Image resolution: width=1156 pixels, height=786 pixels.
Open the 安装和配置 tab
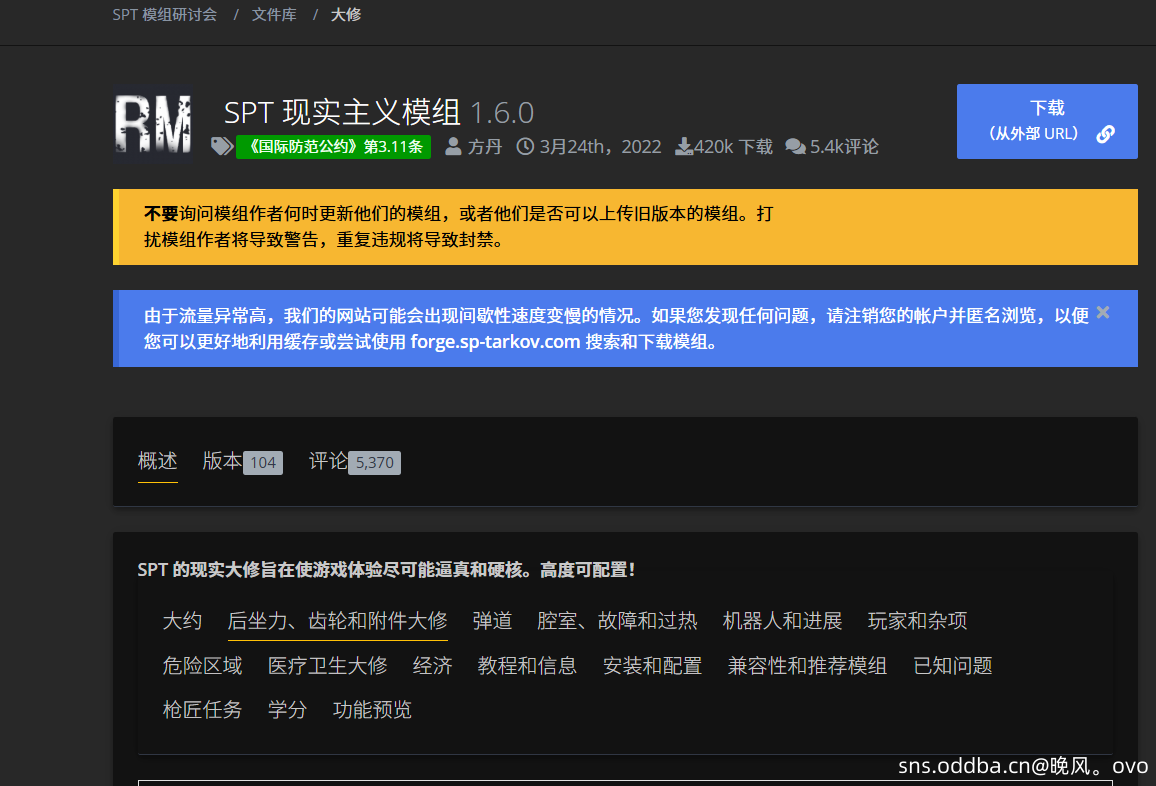[652, 666]
